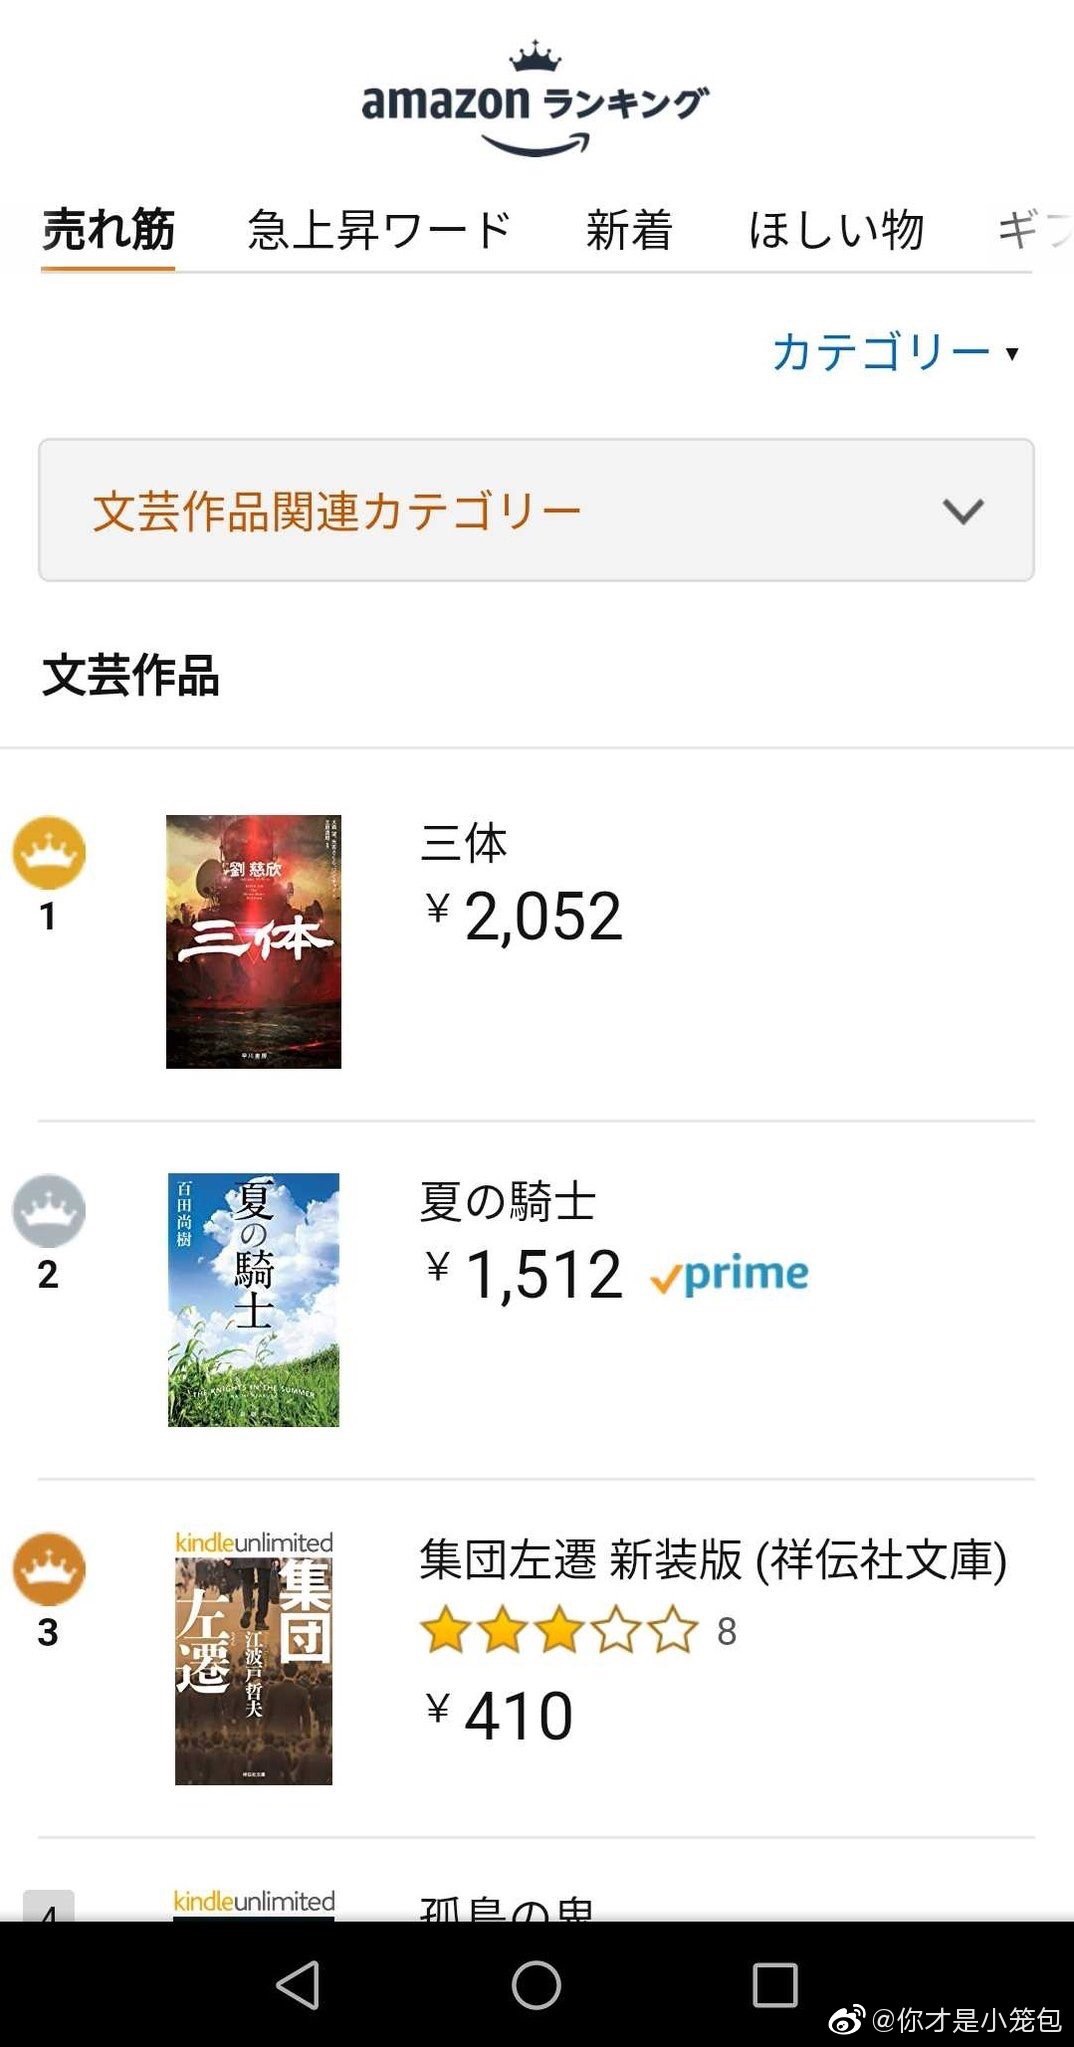Click the chevron arrow in the category box
Viewport: 1074px width, 2047px height.
963,511
